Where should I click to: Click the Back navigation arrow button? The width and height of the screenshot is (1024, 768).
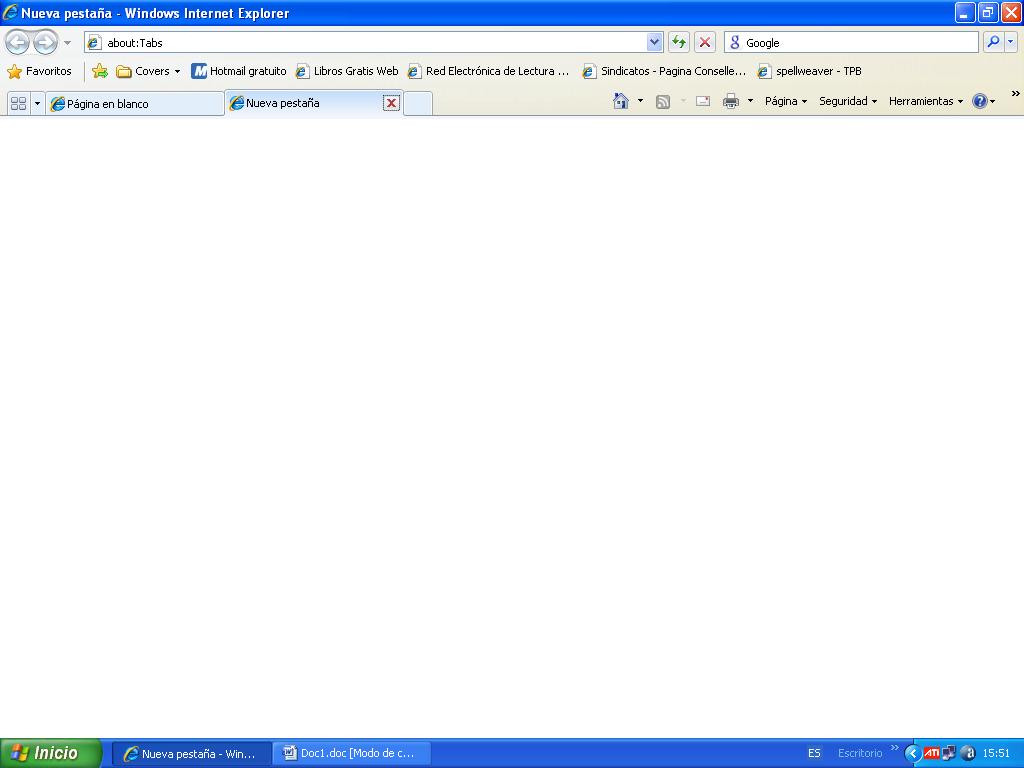[x=17, y=42]
